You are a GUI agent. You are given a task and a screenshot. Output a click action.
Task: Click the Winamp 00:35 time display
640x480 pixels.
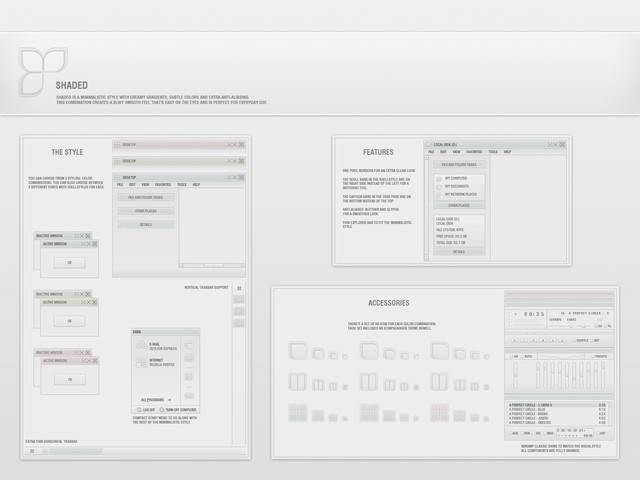click(534, 314)
